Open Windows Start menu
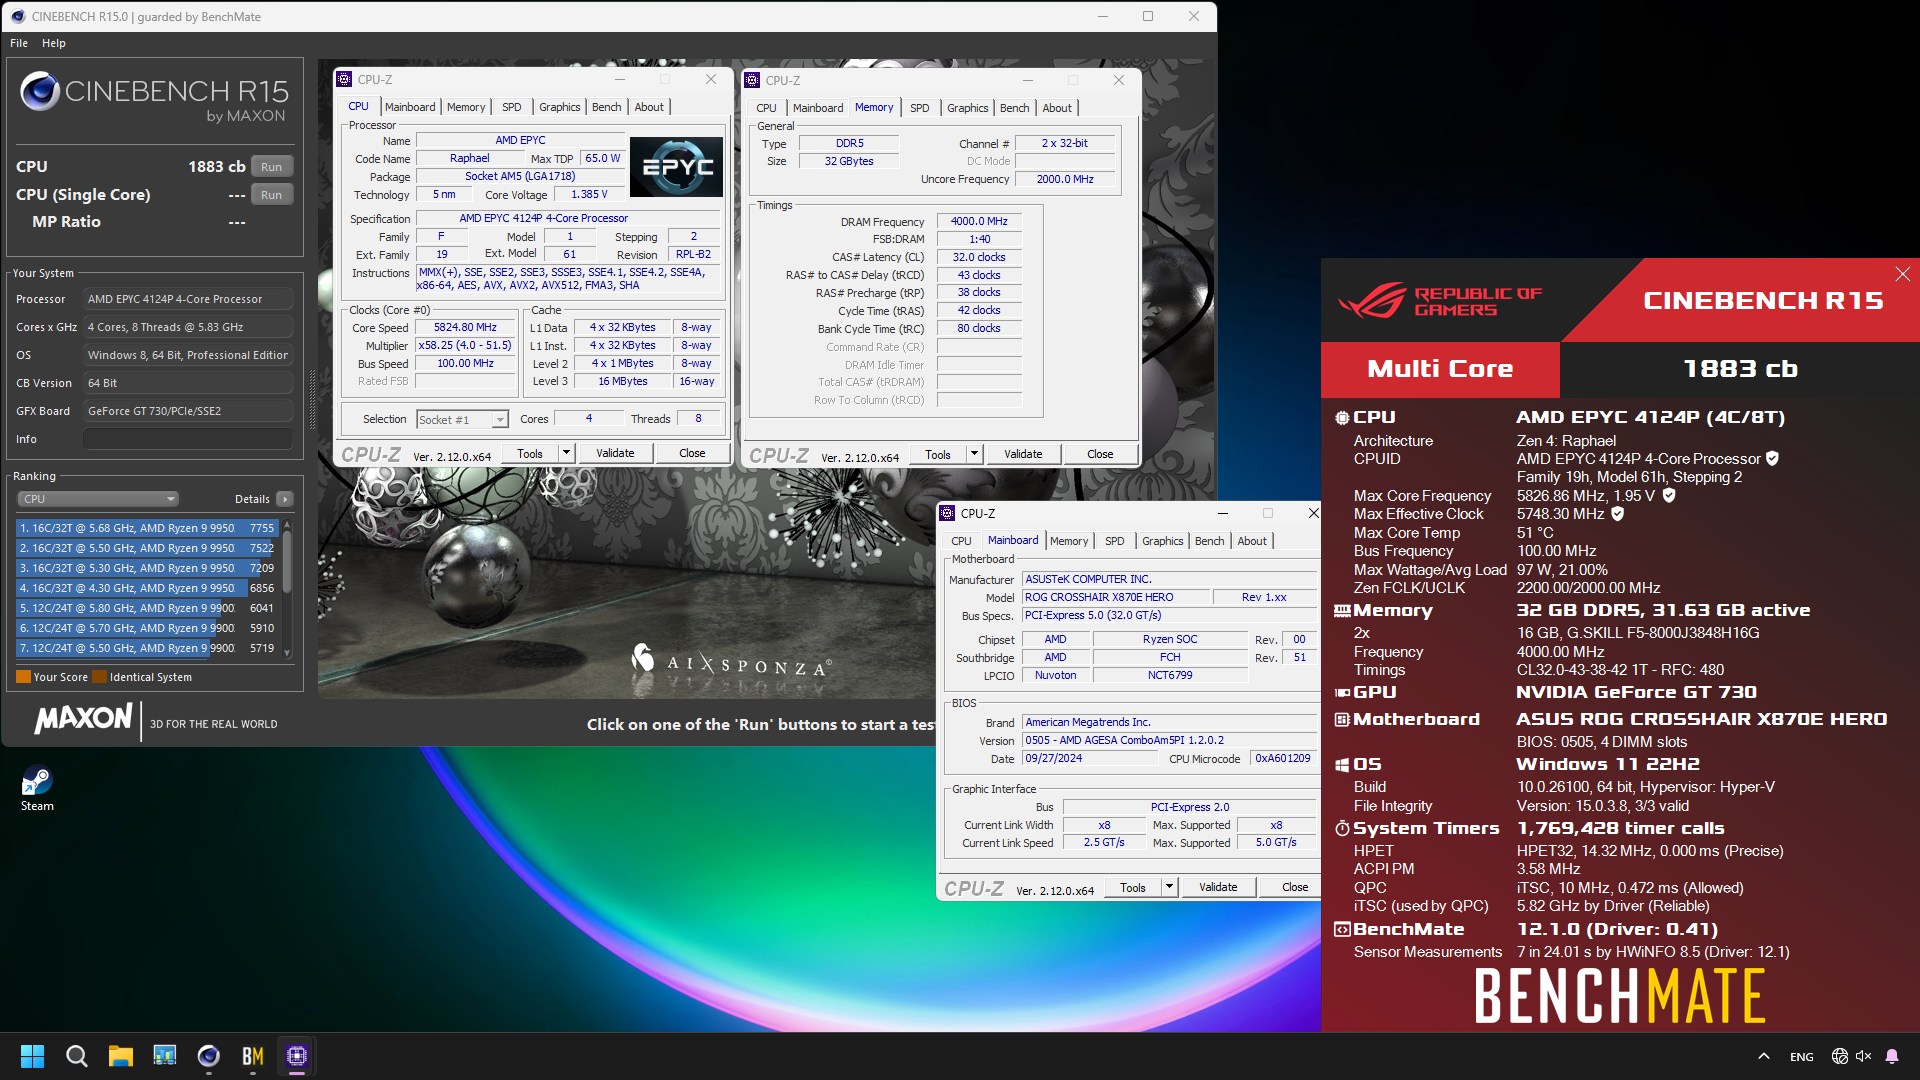The height and width of the screenshot is (1080, 1920). click(32, 1056)
